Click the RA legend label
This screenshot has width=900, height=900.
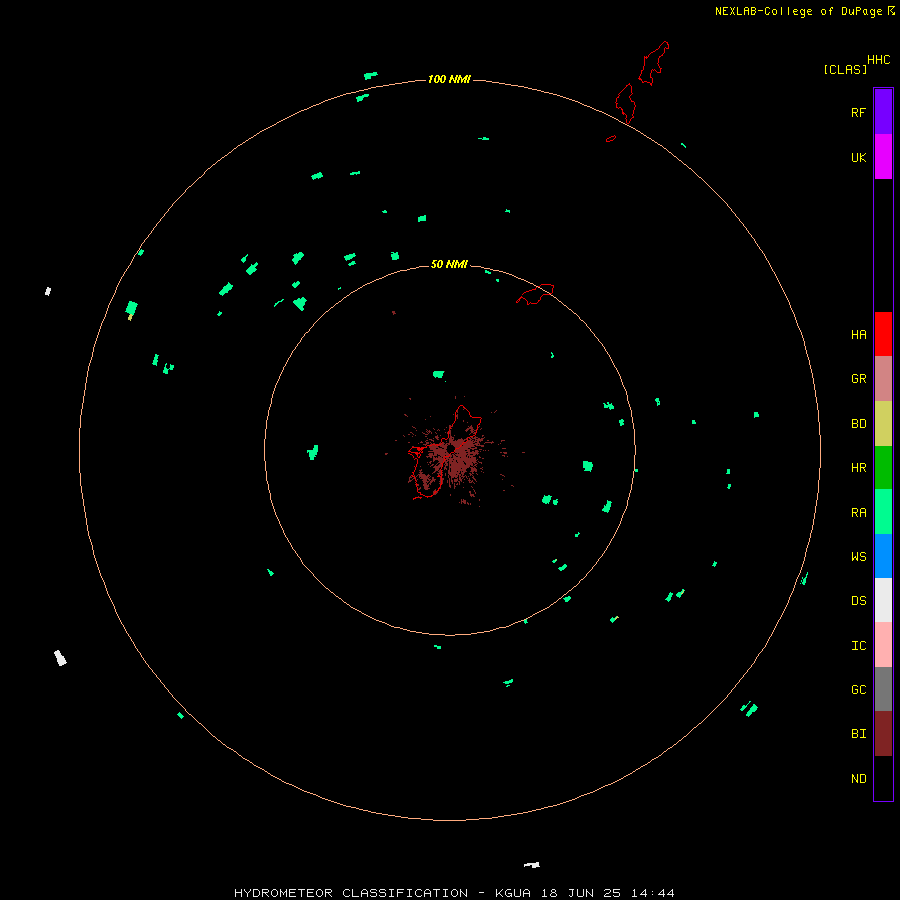coord(859,513)
